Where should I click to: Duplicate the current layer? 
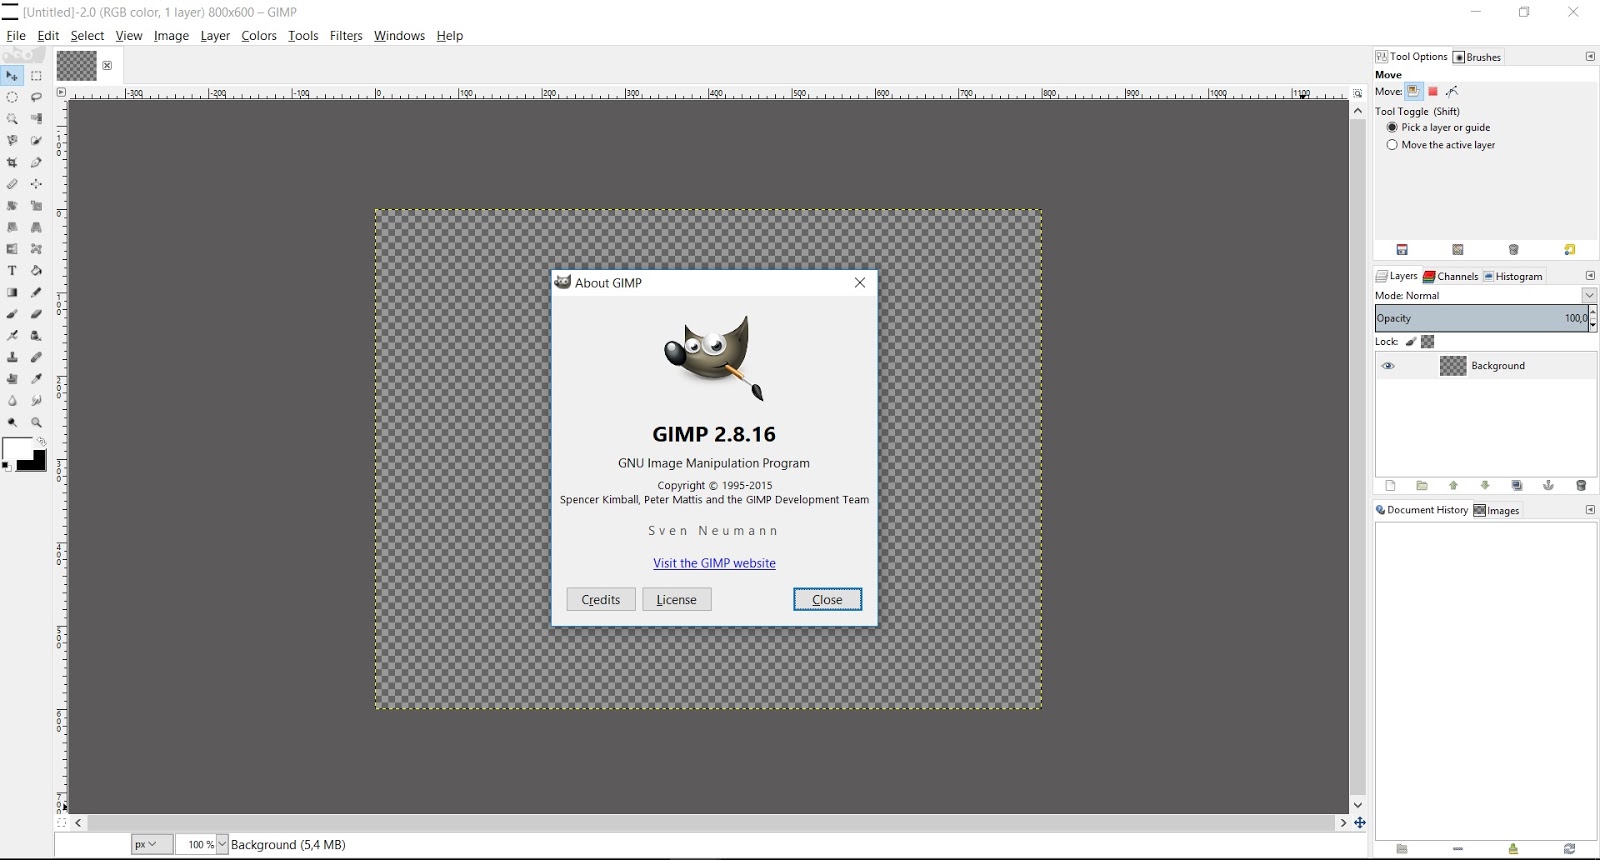pyautogui.click(x=1517, y=486)
